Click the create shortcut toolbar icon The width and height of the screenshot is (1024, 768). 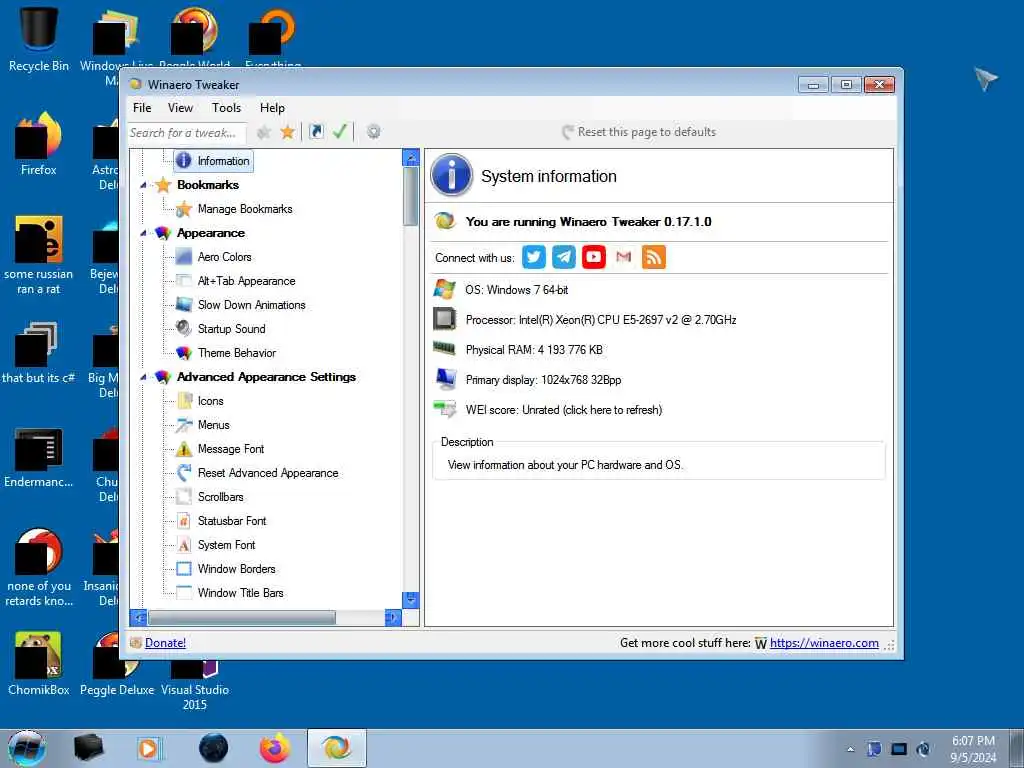click(x=317, y=132)
